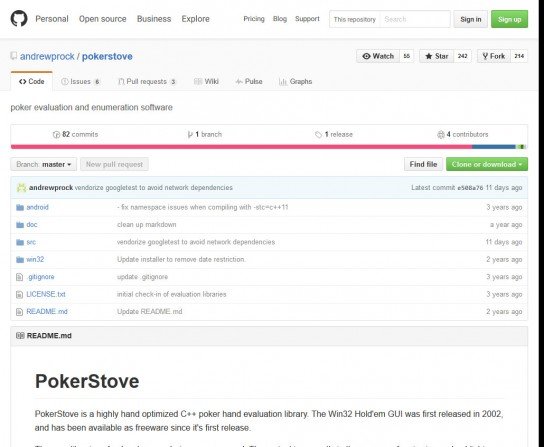Screen dimensions: 544x447
Task: Click andrewprock avatar in latest commit row
Action: click(x=22, y=188)
